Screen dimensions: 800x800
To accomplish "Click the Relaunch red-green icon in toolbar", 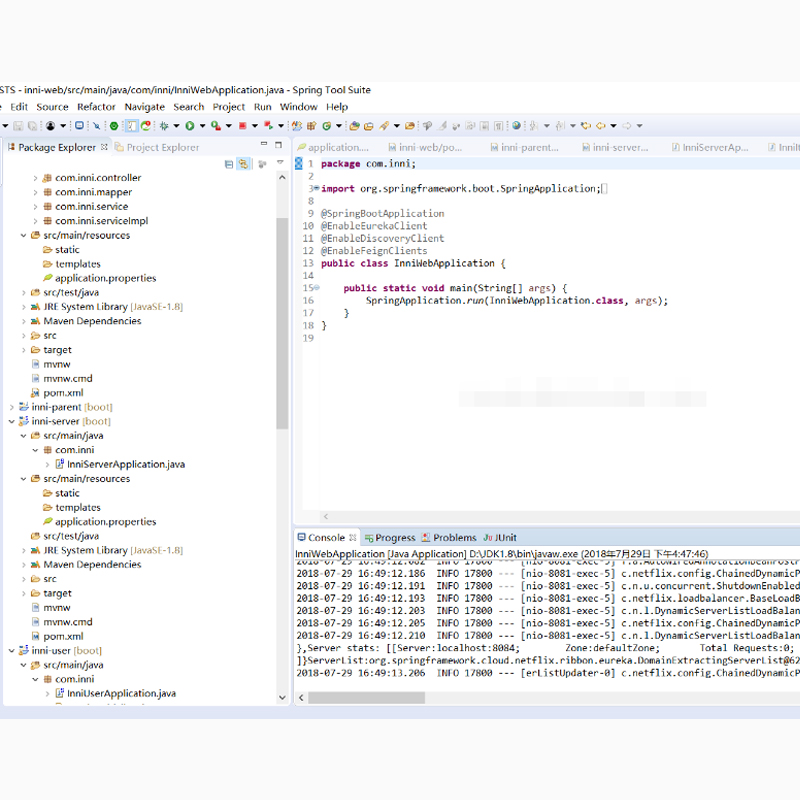I will point(269,126).
